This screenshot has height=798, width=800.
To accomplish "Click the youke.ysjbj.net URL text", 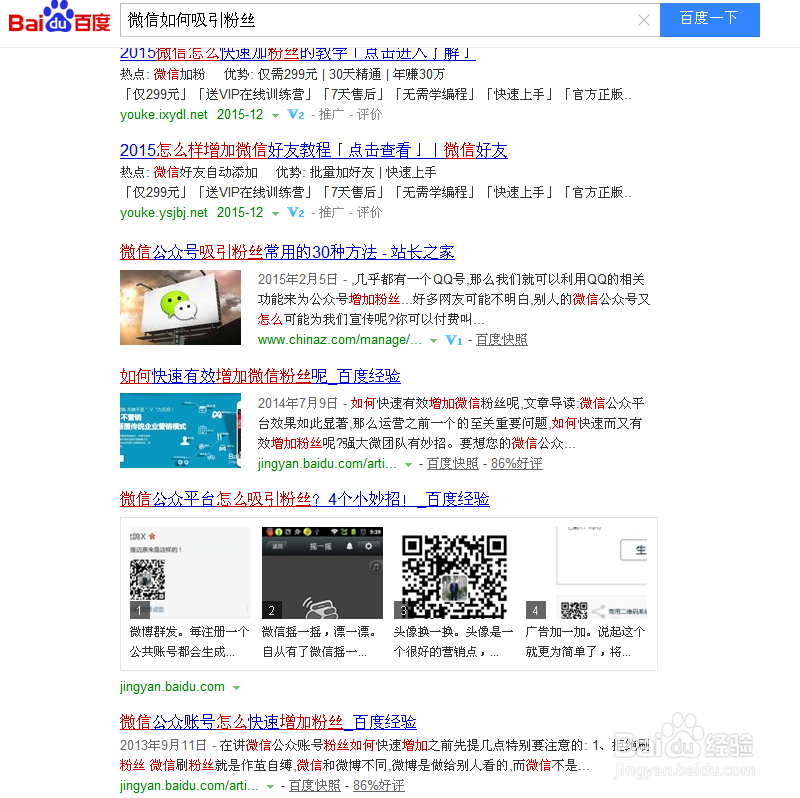I will tap(164, 212).
